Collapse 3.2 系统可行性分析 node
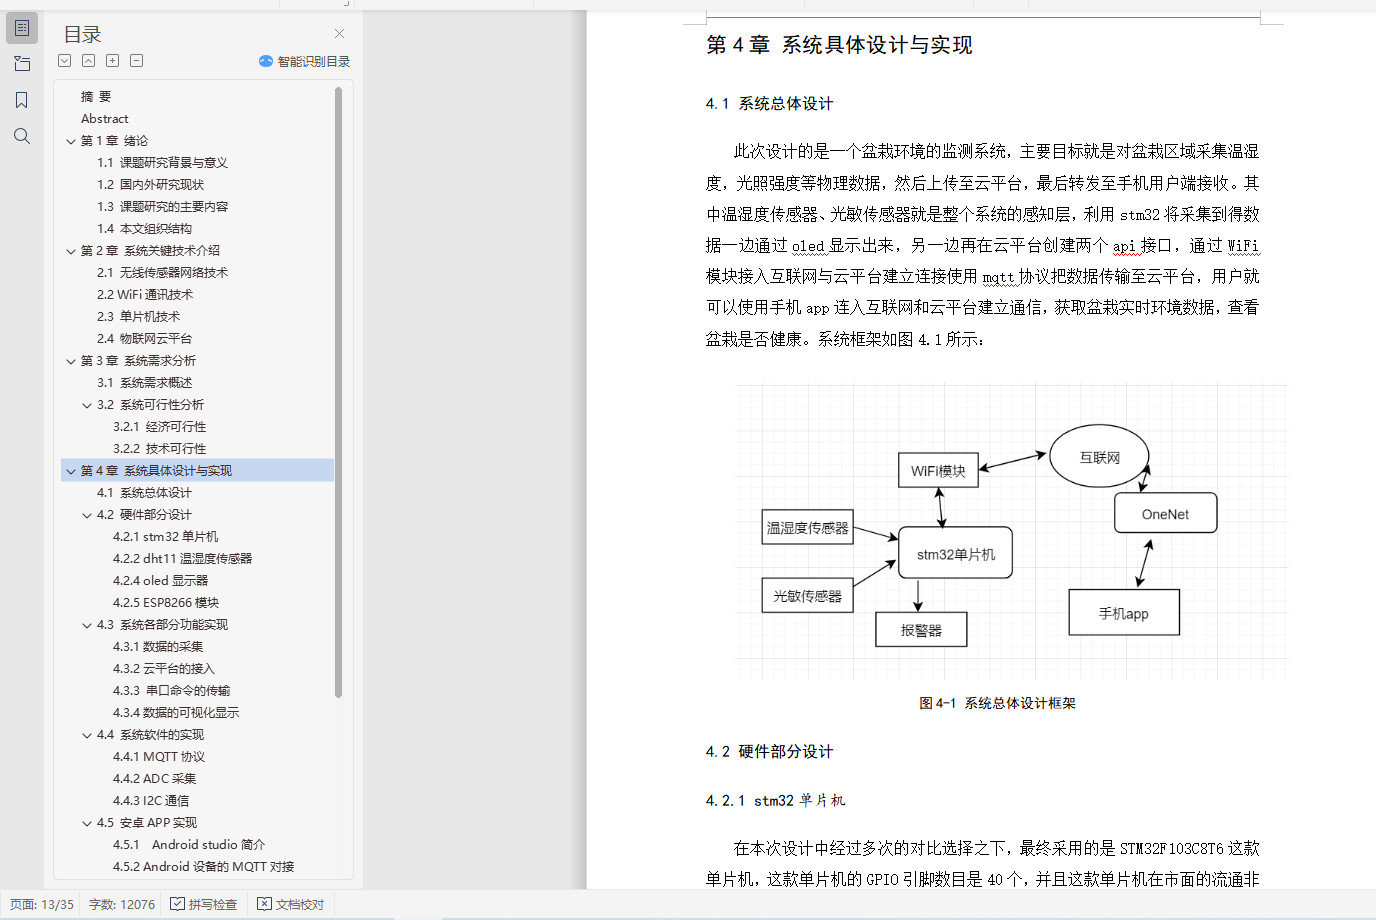Viewport: 1376px width, 920px height. (x=87, y=405)
